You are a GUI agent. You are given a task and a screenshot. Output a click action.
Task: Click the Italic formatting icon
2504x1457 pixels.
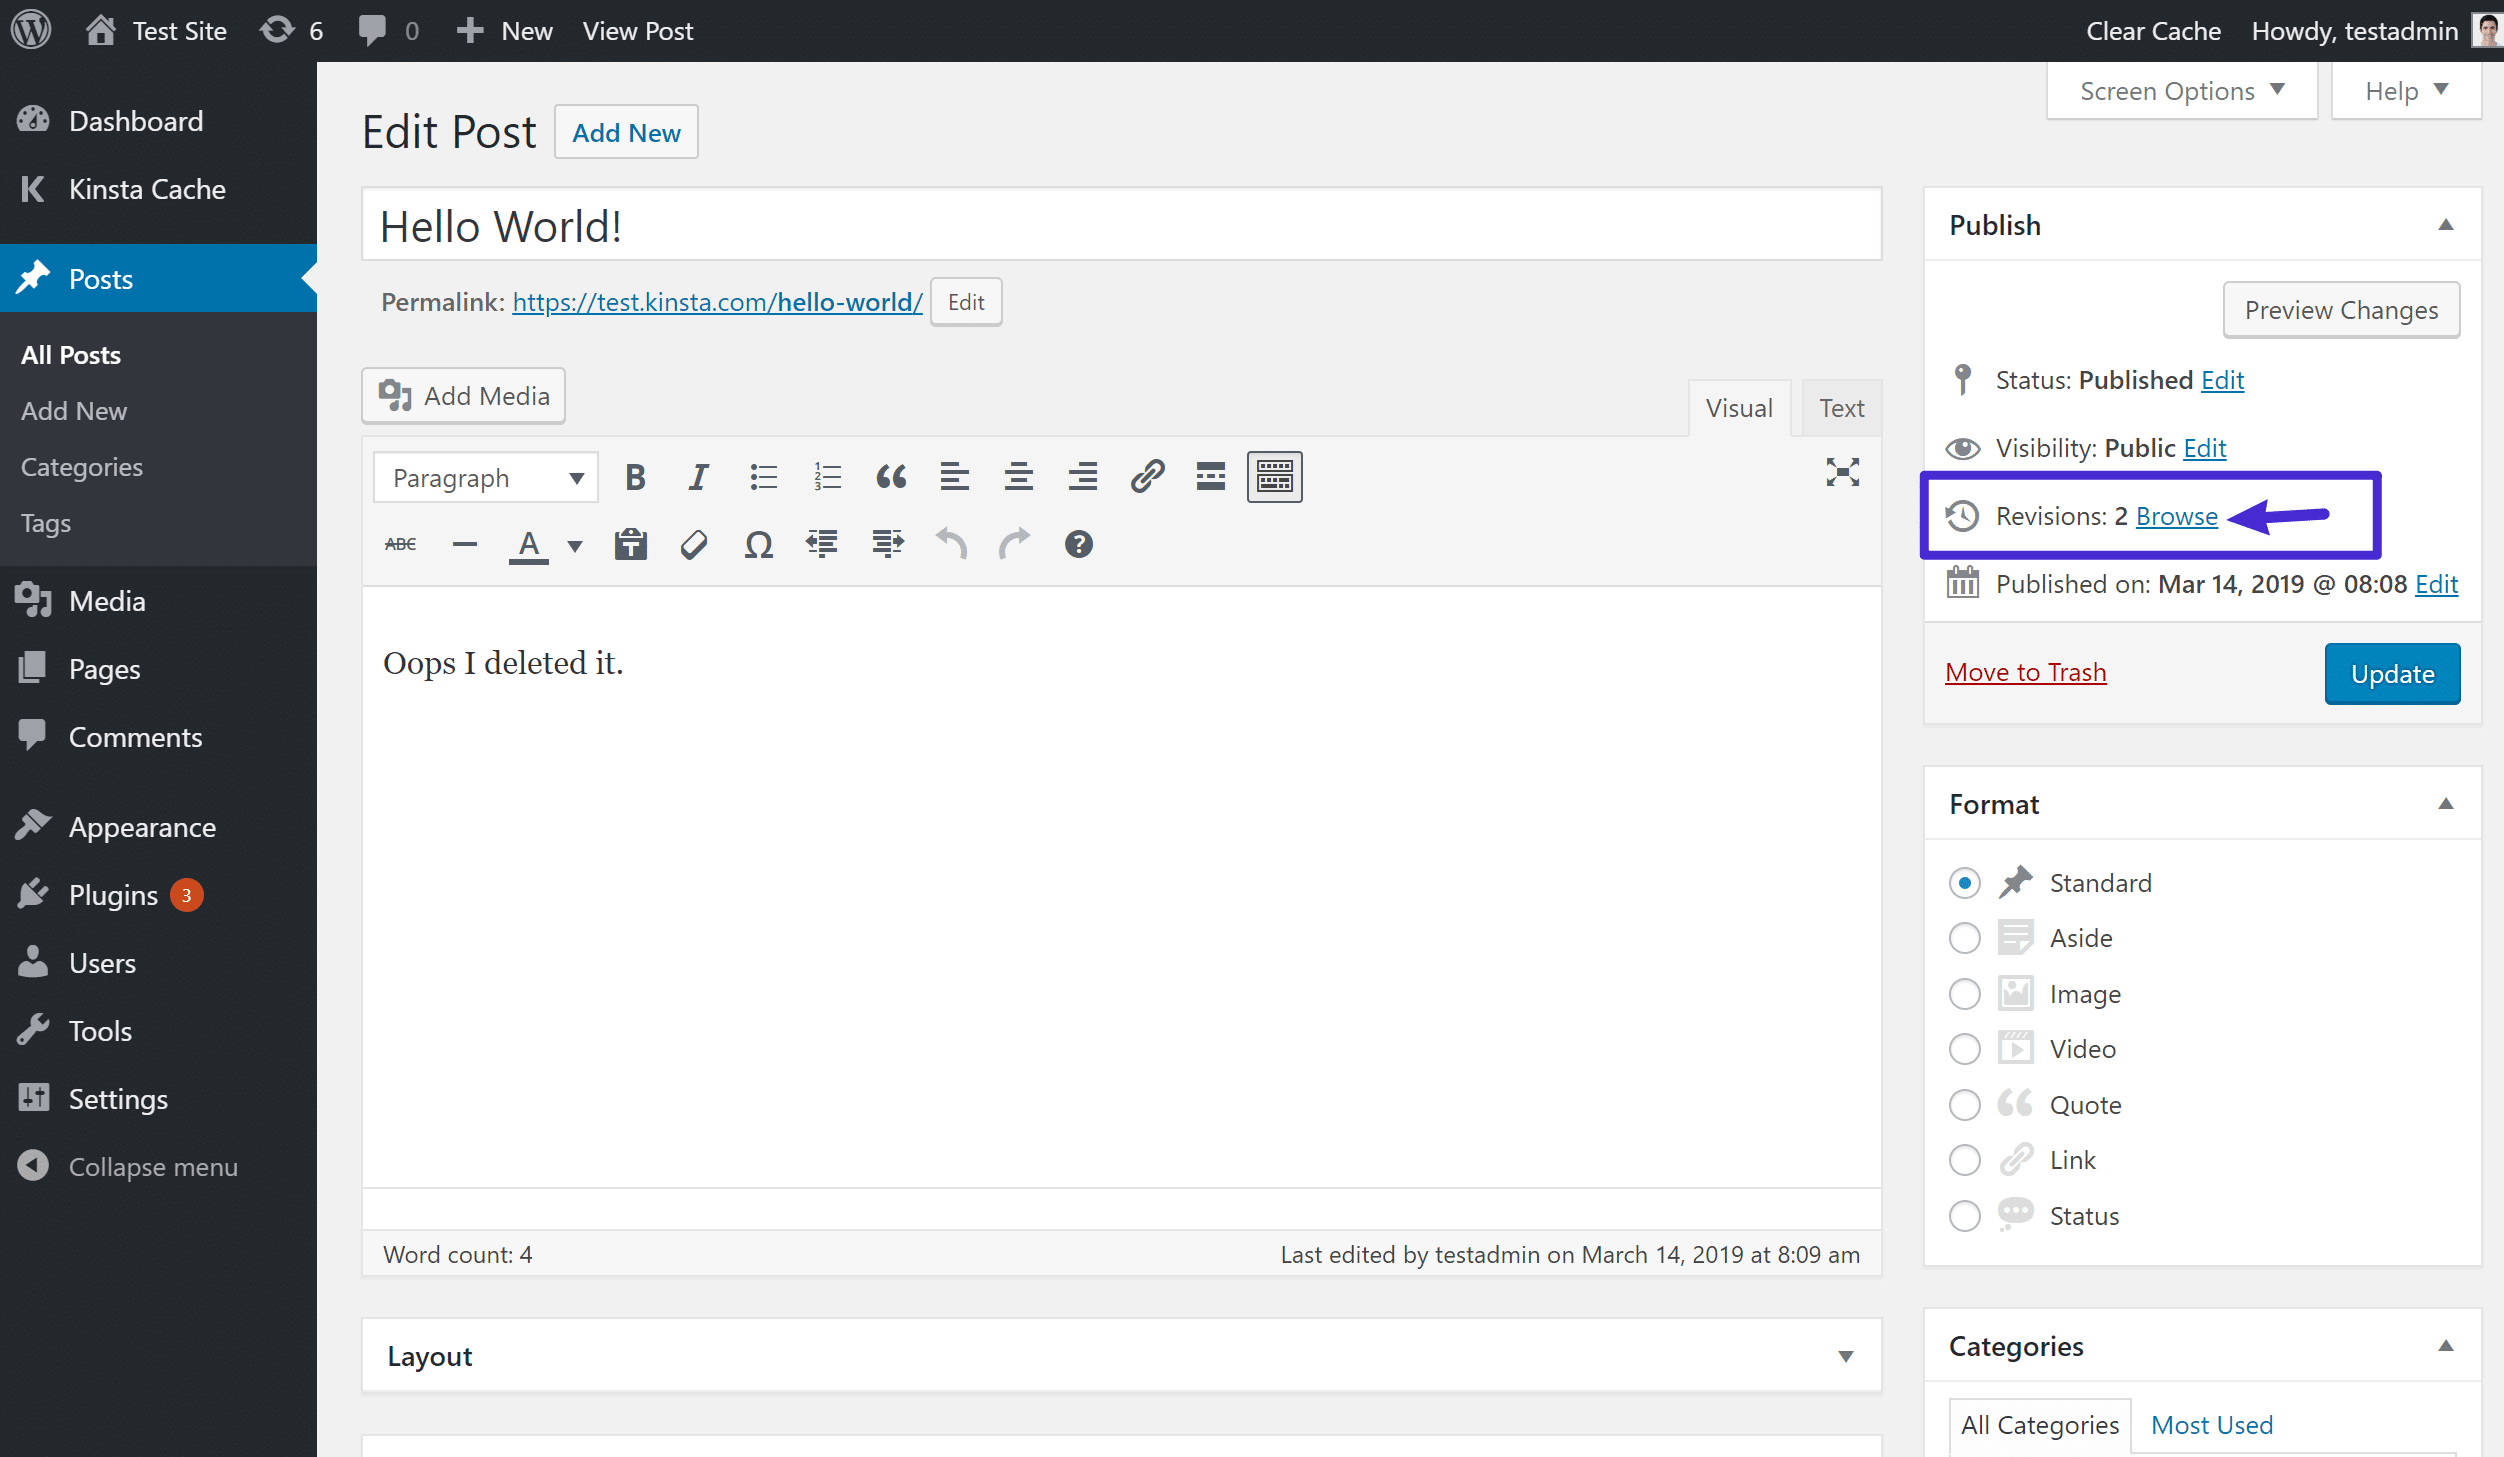697,477
